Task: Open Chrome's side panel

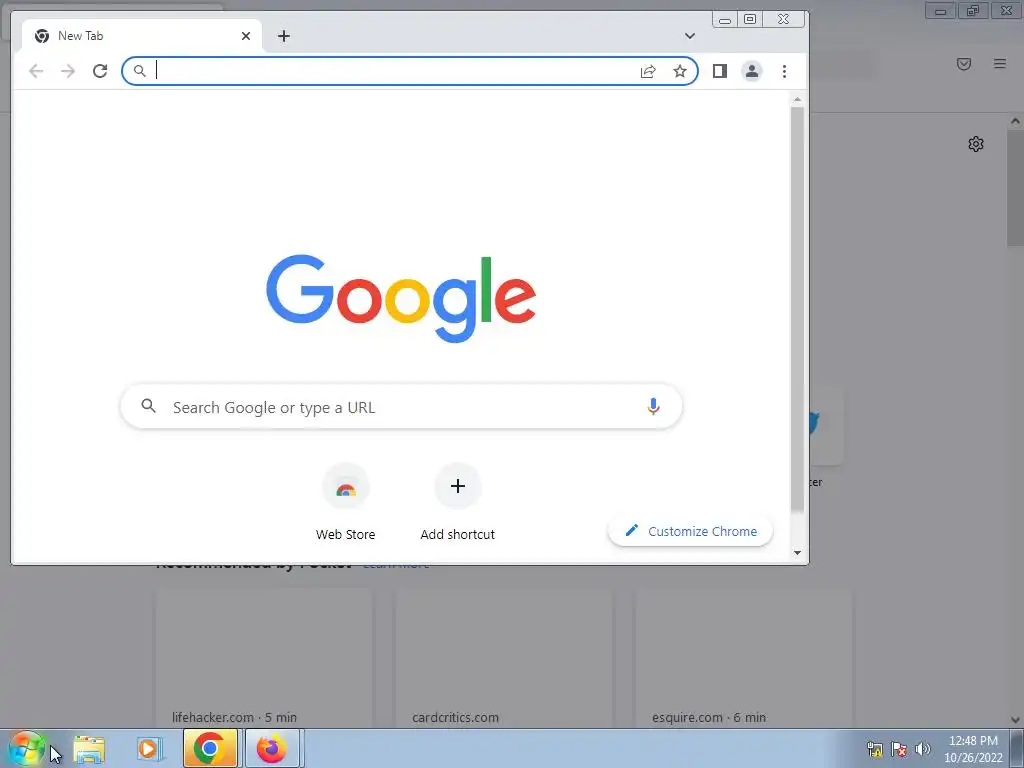Action: (720, 71)
